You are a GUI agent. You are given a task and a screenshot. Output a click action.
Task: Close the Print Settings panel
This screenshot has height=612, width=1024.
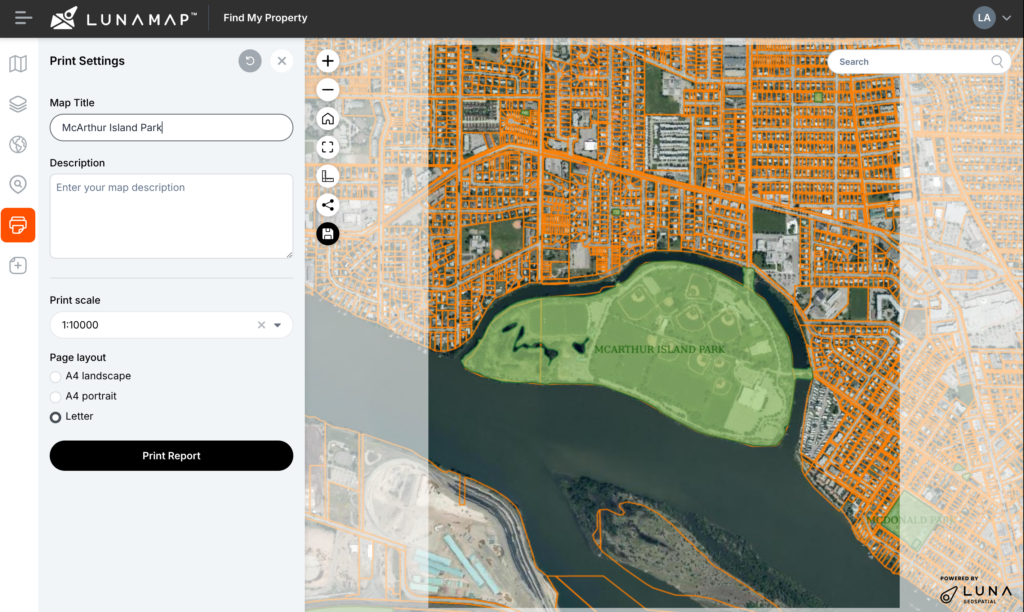click(281, 61)
